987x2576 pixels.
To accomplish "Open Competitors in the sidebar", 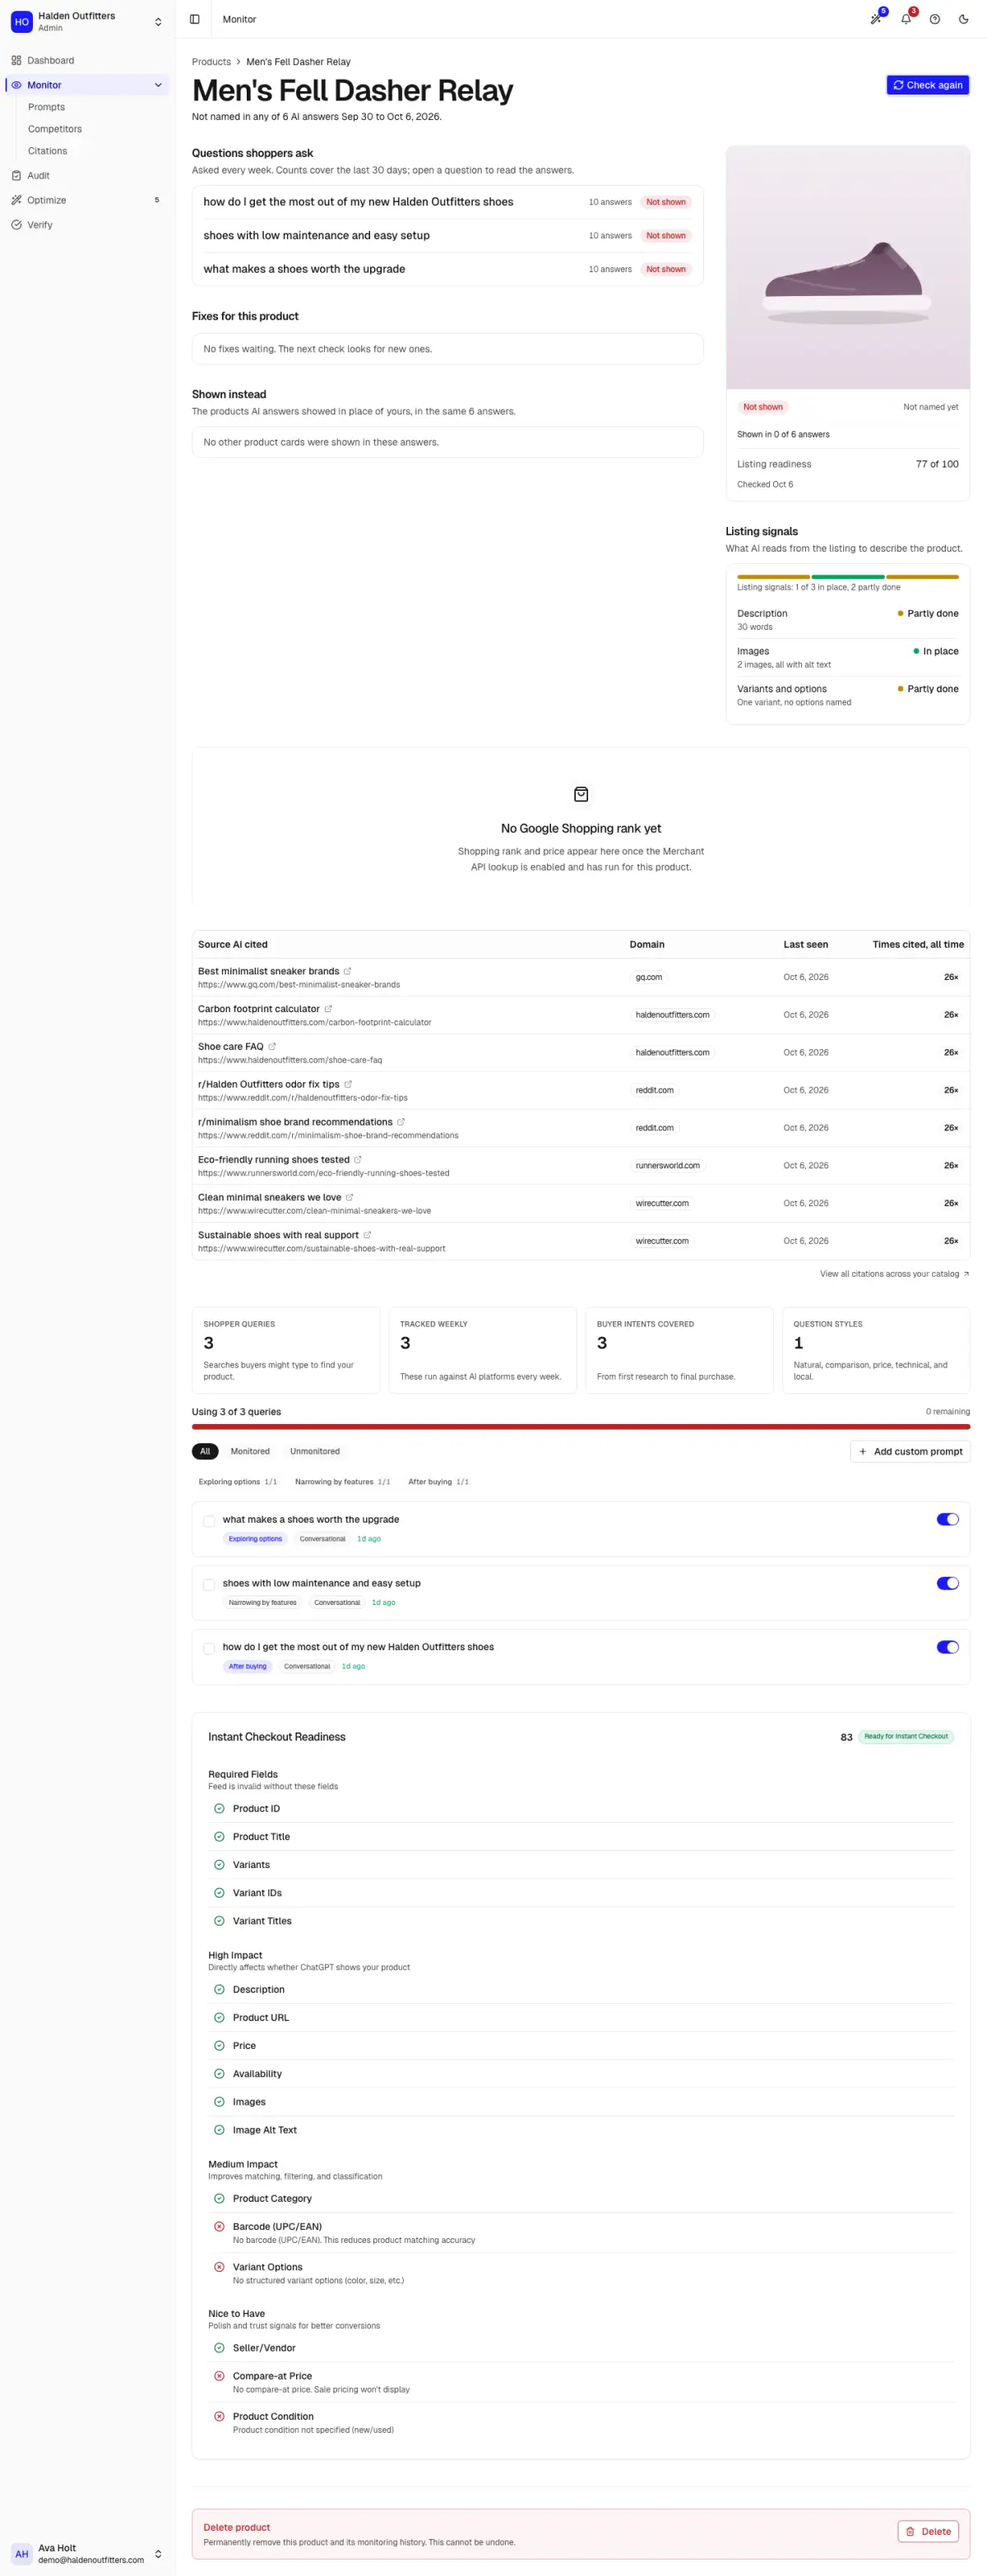I will point(55,129).
